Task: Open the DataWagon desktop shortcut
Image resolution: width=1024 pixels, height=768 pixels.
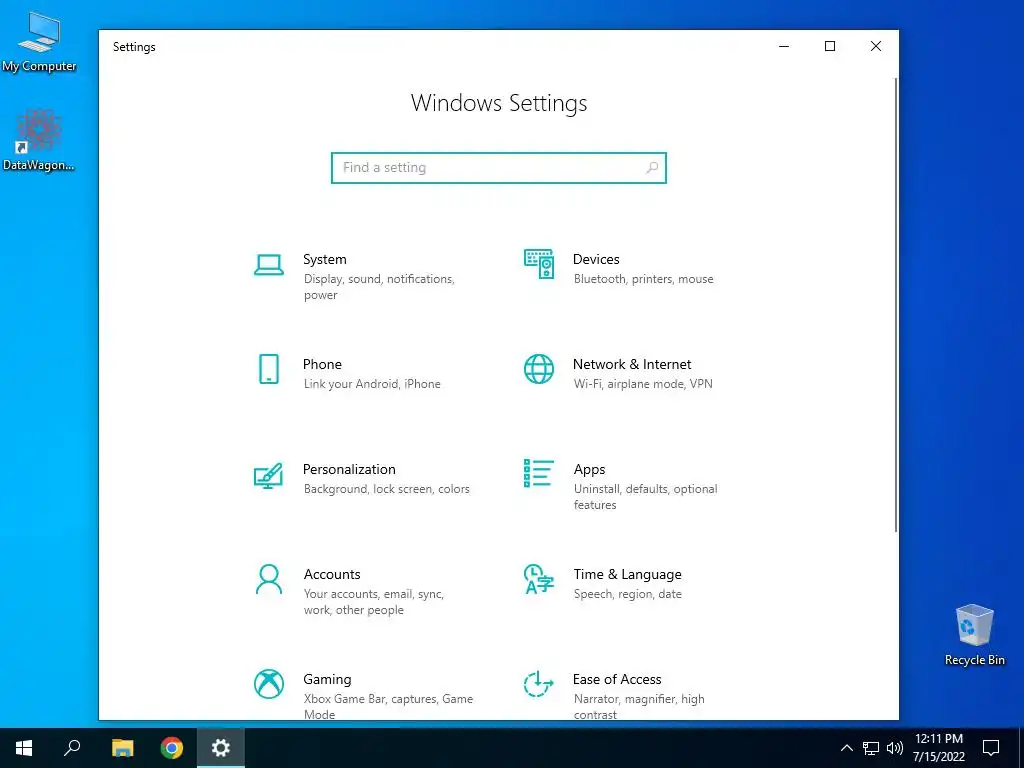Action: point(39,140)
